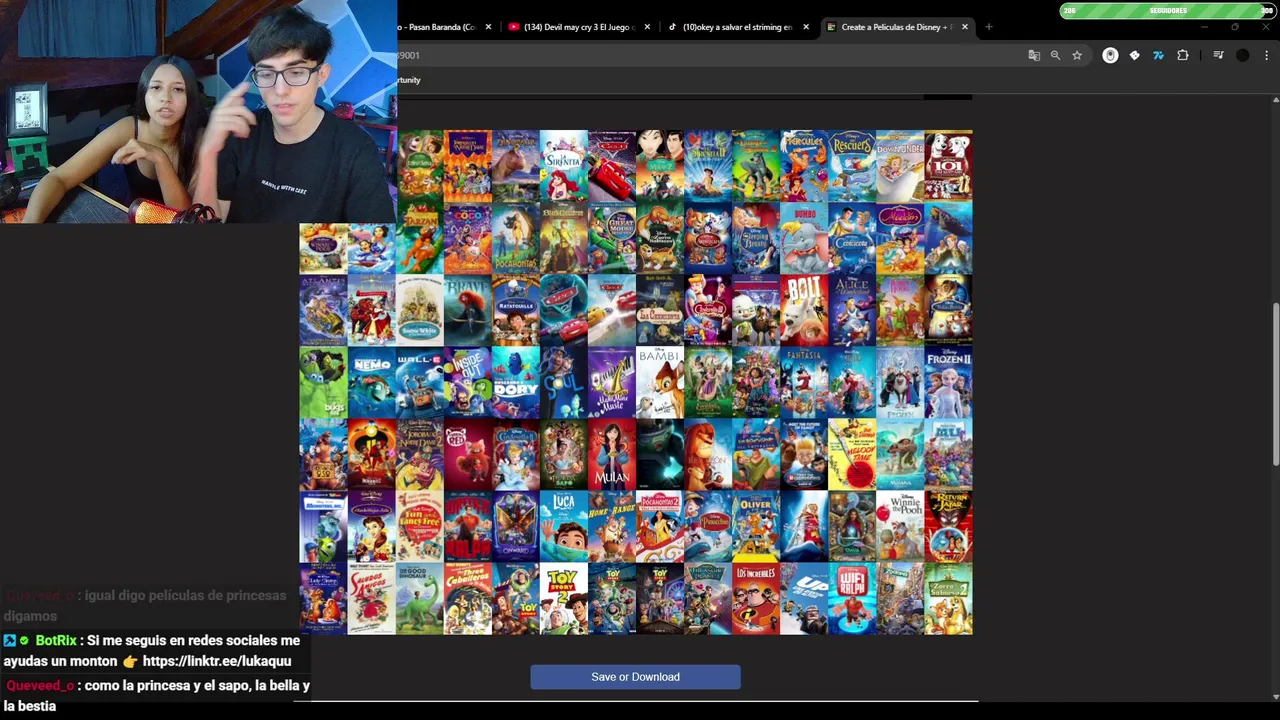This screenshot has height=720, width=1280.
Task: Select the Los Increibles poster
Action: (x=756, y=598)
